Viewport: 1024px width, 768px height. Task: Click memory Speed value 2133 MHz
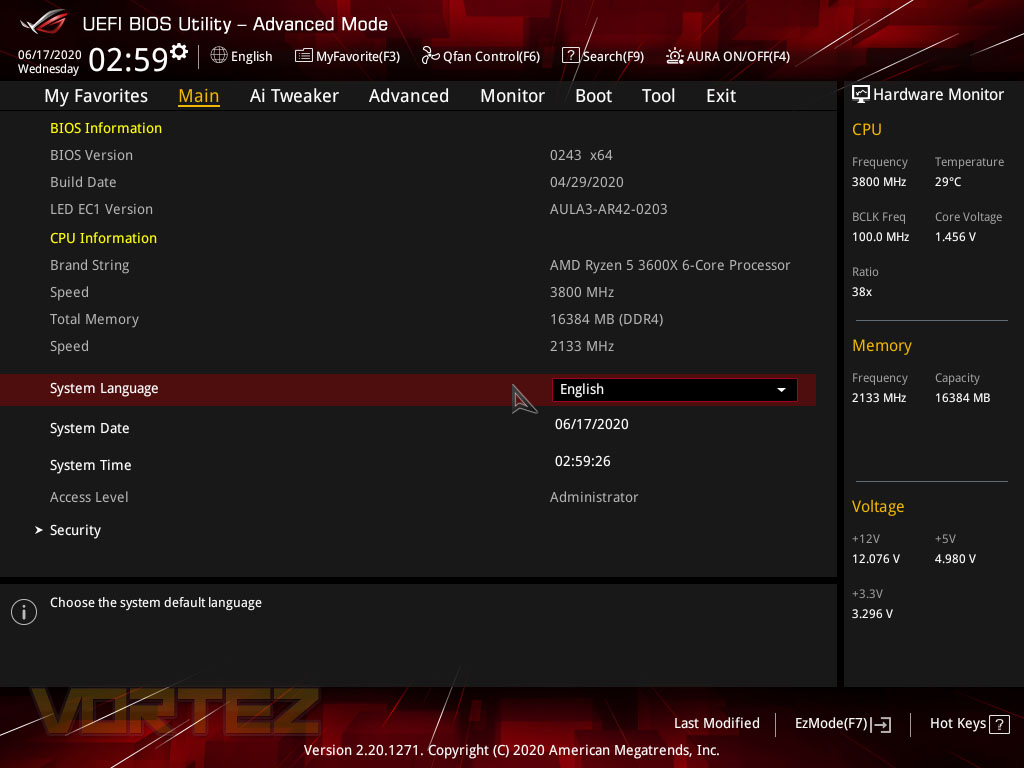(581, 347)
